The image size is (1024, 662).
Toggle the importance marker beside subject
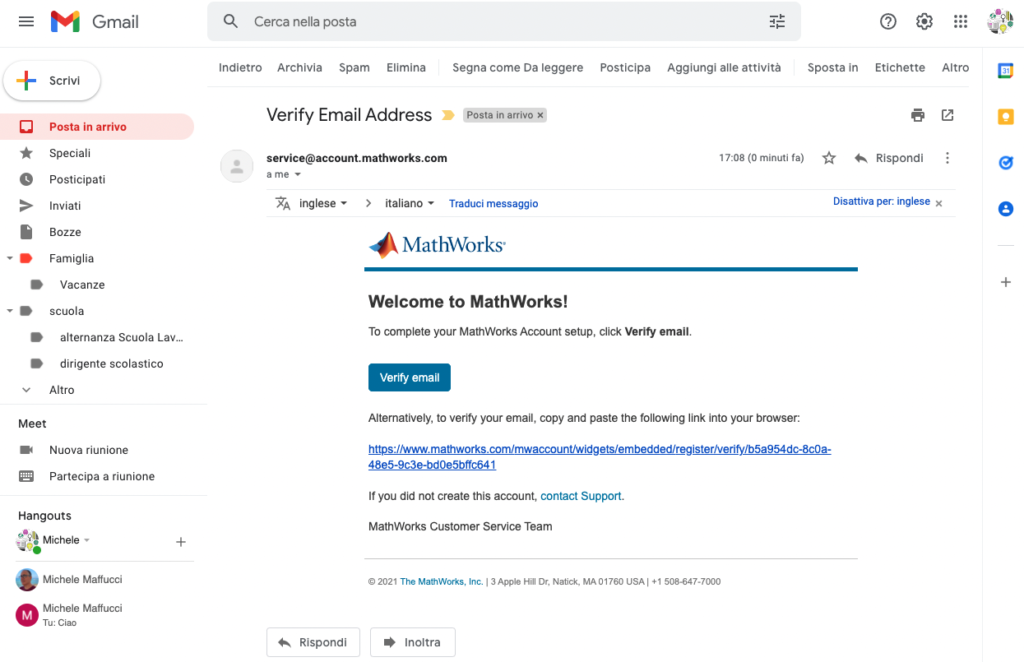[448, 115]
